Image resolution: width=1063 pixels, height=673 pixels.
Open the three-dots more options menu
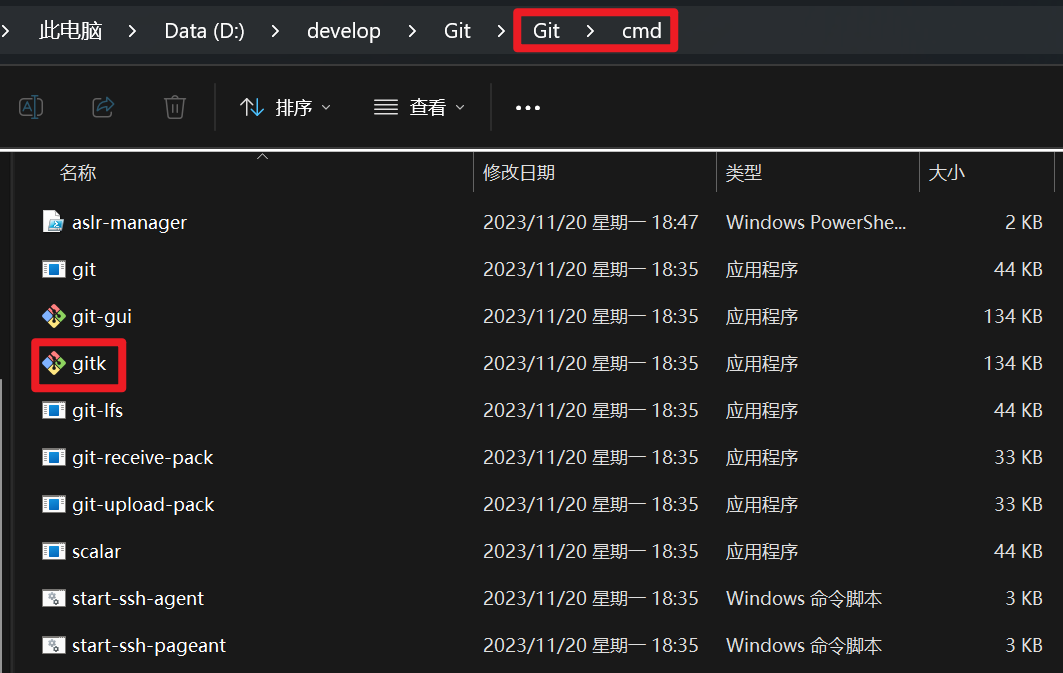tap(527, 107)
